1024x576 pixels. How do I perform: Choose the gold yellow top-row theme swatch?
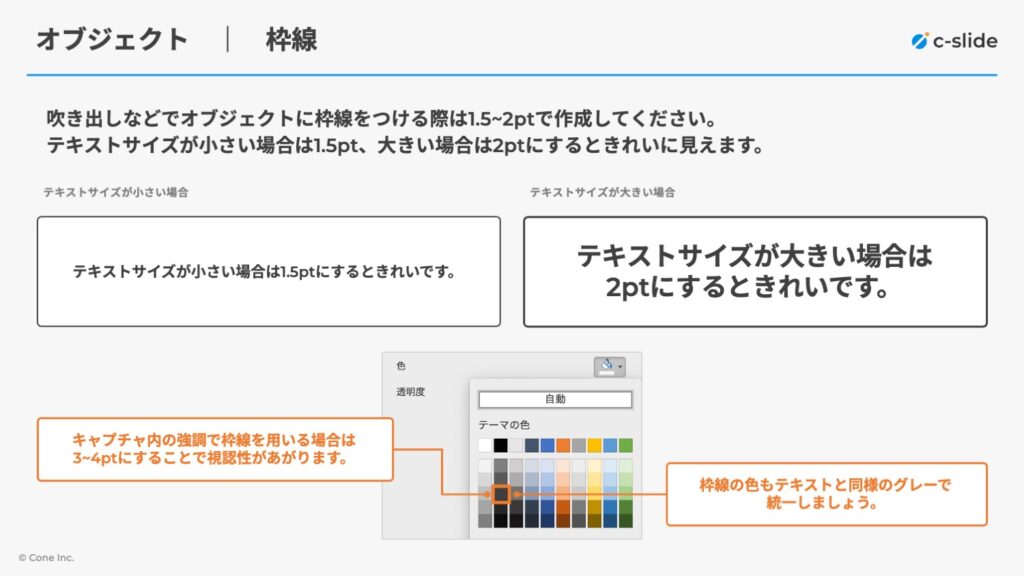594,445
